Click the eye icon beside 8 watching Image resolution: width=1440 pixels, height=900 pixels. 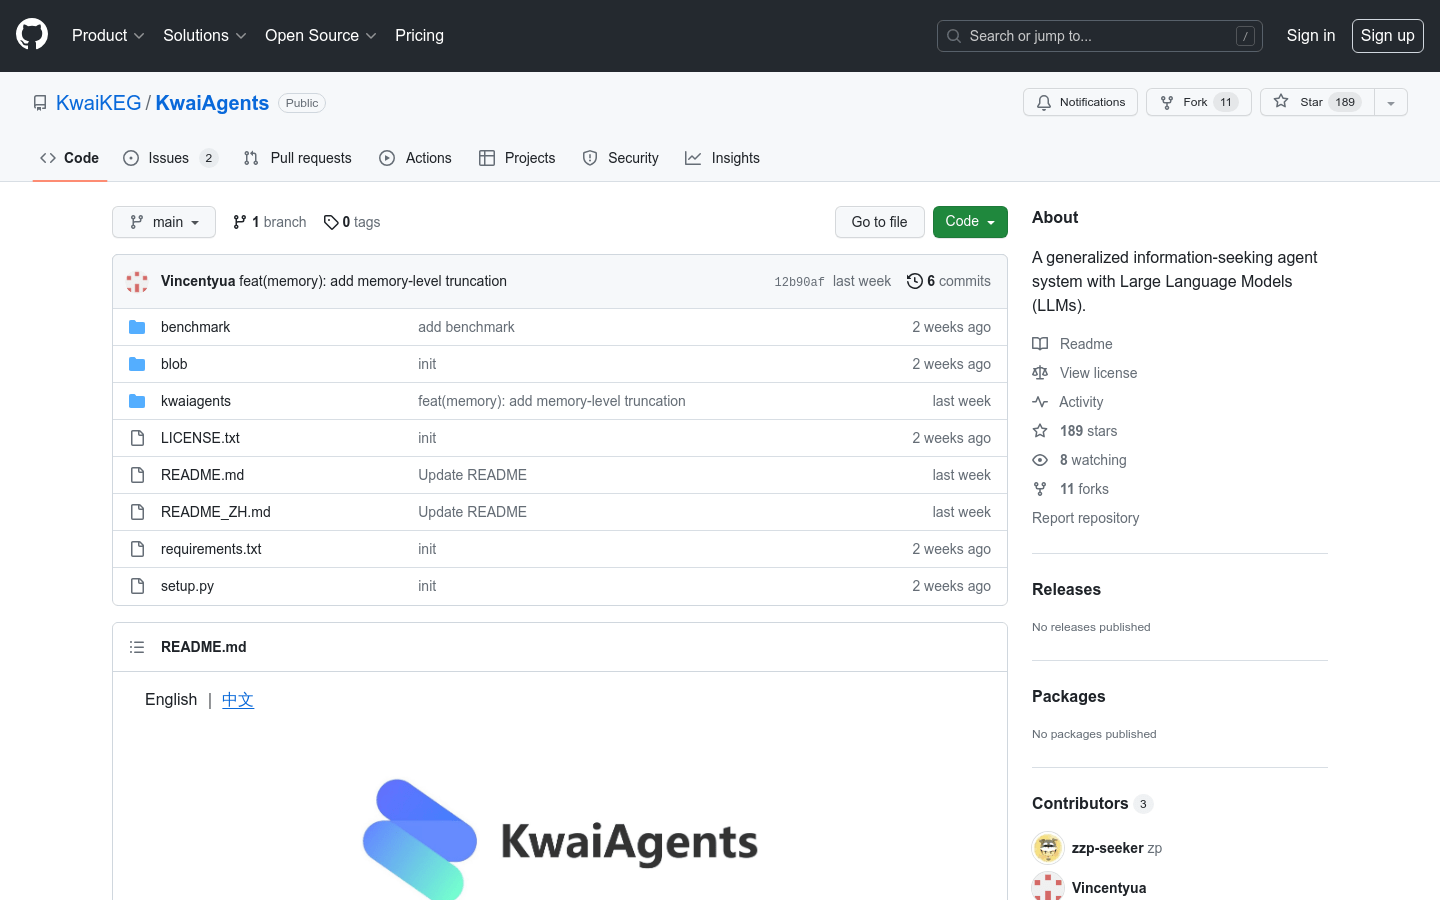pos(1040,459)
